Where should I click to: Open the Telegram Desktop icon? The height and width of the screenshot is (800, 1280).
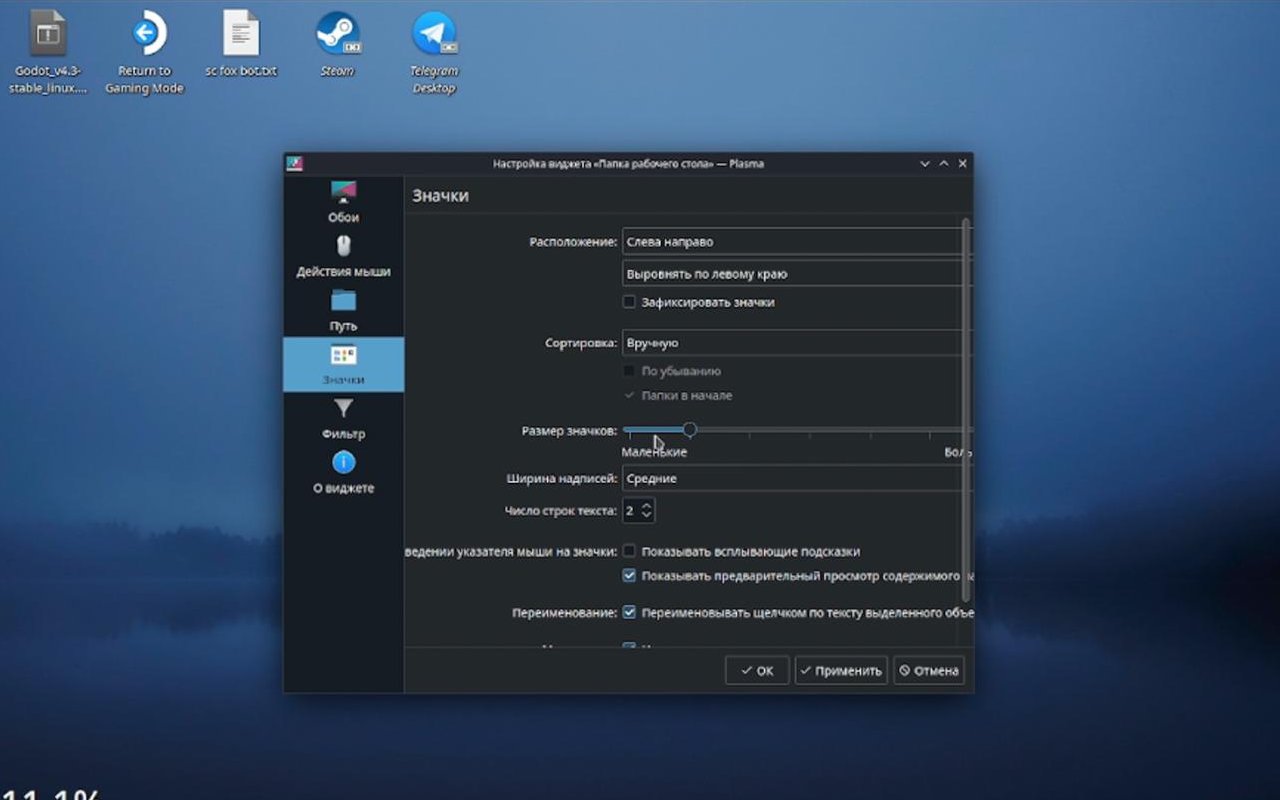pyautogui.click(x=433, y=35)
